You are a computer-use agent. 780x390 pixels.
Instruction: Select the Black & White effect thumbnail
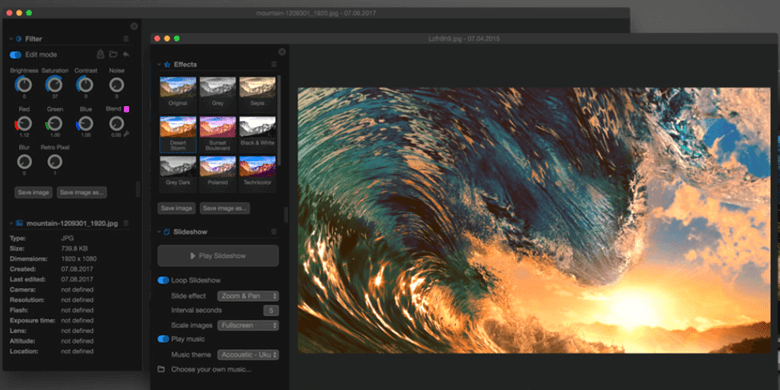click(x=257, y=134)
